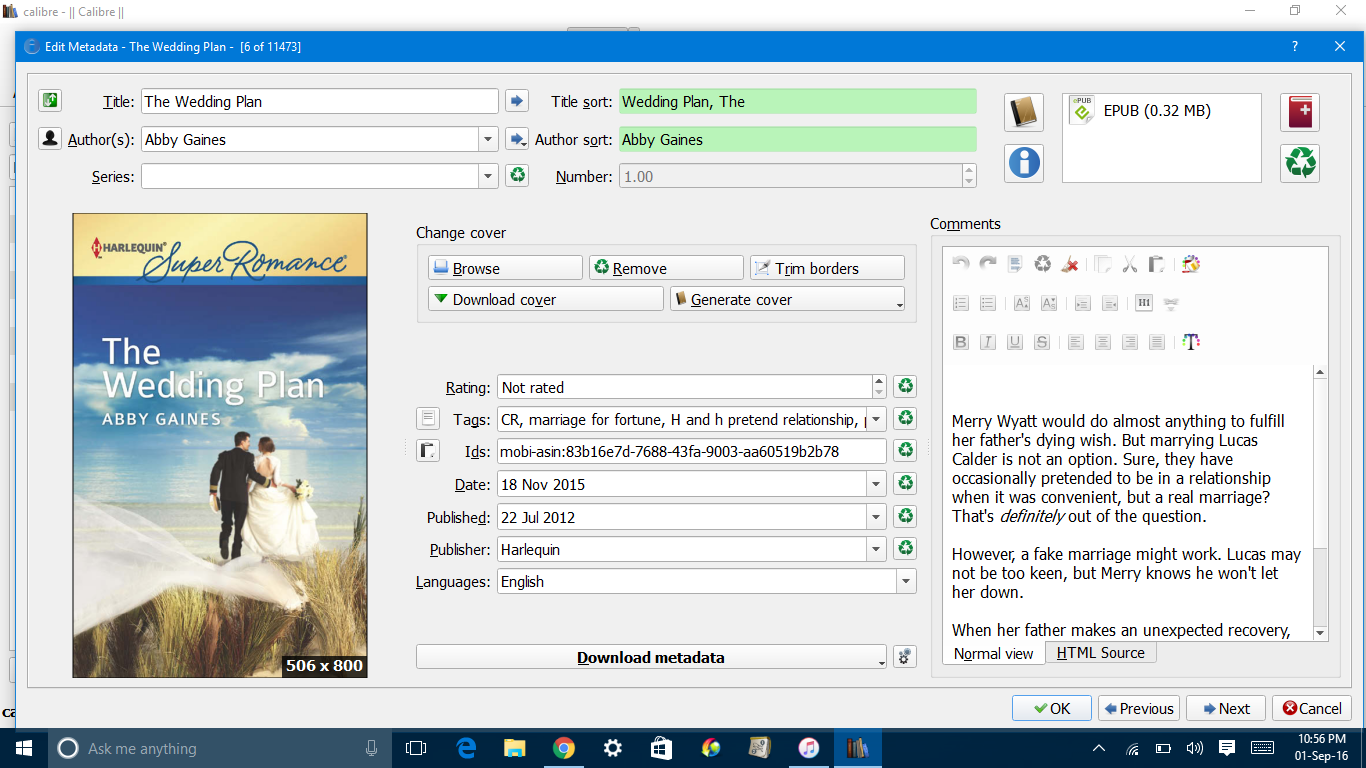The height and width of the screenshot is (768, 1366).
Task: Open the manage authors icon beside Author(s)
Action: [x=50, y=139]
